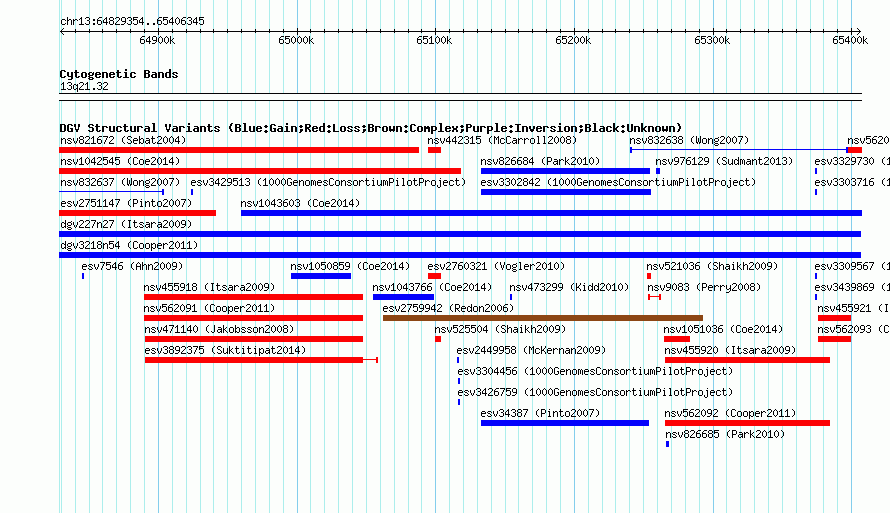Click nsv562092 (Cooper2011) label
The image size is (890, 513).
[731, 413]
